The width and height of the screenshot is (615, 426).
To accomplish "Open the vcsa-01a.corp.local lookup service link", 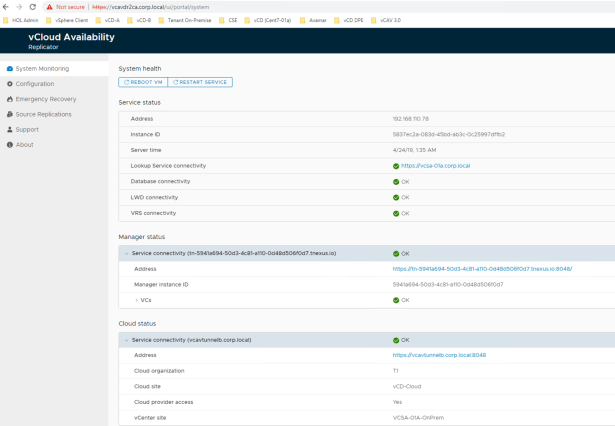I will [x=435, y=165].
